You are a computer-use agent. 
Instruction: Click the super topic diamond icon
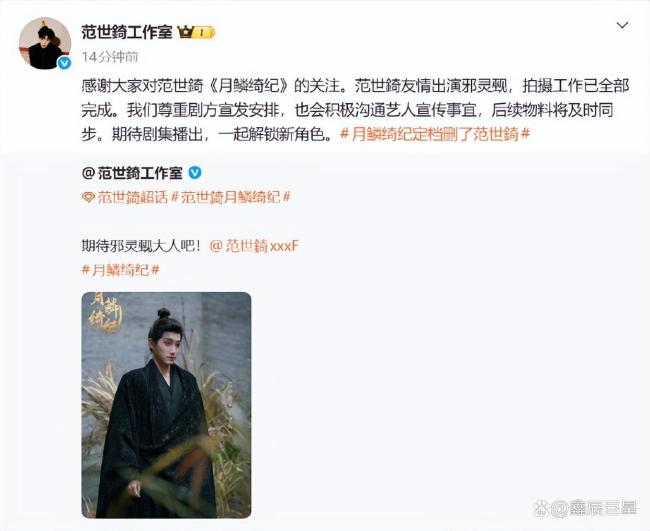88,197
